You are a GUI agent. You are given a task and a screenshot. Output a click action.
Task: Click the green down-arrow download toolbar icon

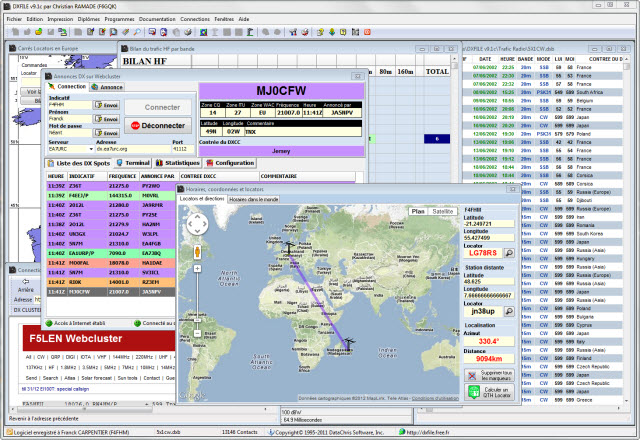(x=332, y=32)
